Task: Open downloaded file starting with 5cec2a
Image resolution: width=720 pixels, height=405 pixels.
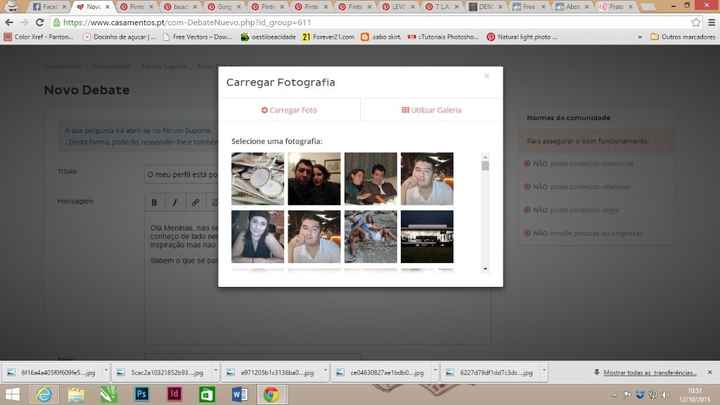Action: pos(161,373)
